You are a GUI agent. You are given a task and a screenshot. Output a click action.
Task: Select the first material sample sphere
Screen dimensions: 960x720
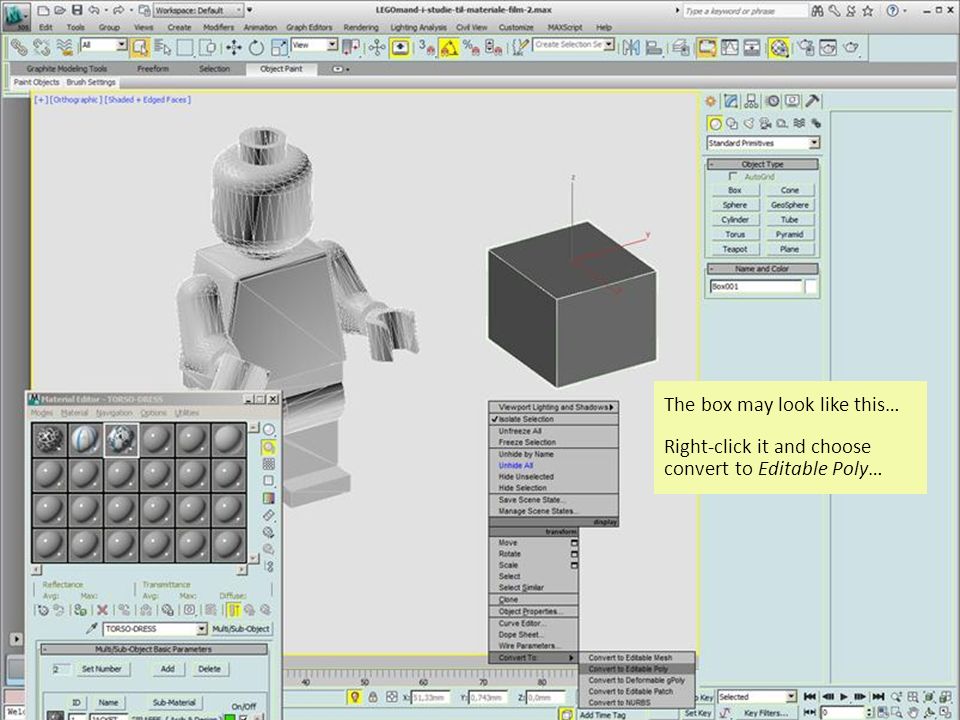[x=50, y=440]
